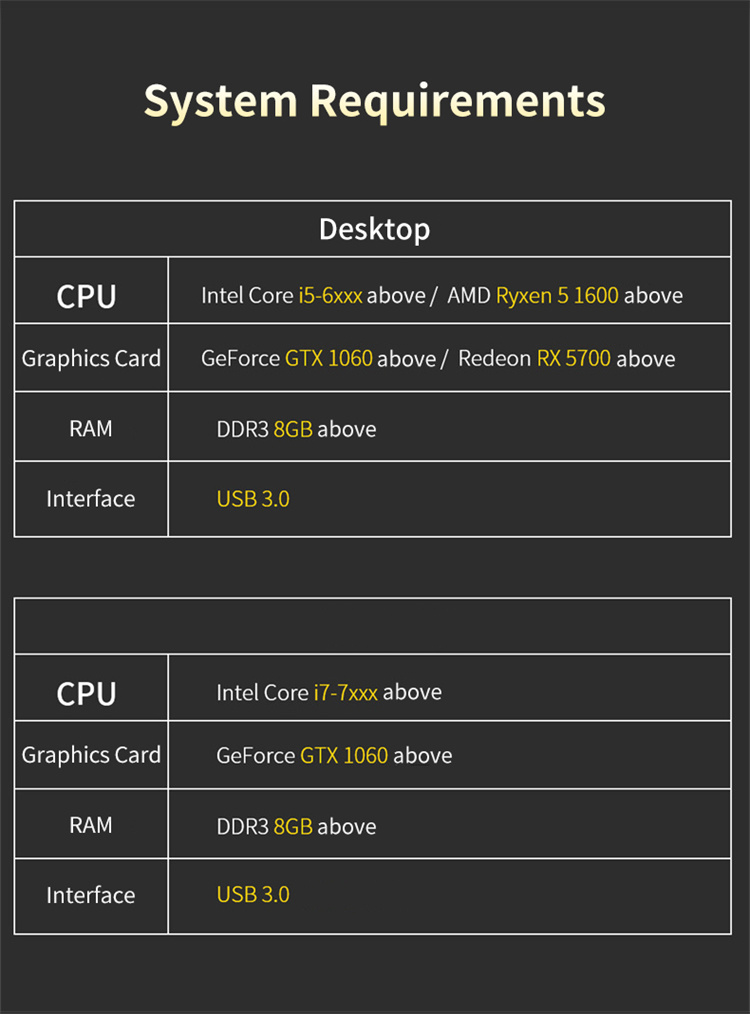Click GTX 1060 in the second table
The image size is (750, 1014).
[344, 755]
